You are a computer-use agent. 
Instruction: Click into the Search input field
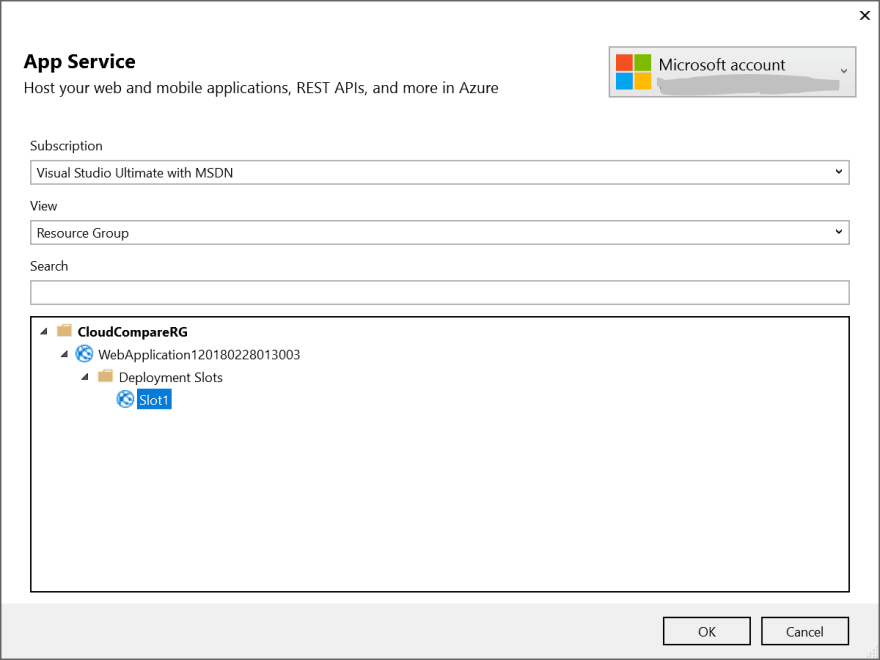[x=439, y=292]
